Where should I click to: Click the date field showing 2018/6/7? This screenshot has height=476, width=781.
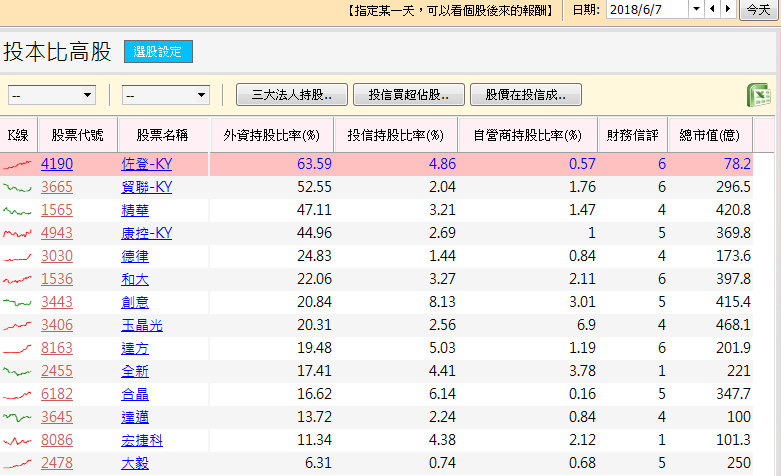tap(646, 9)
